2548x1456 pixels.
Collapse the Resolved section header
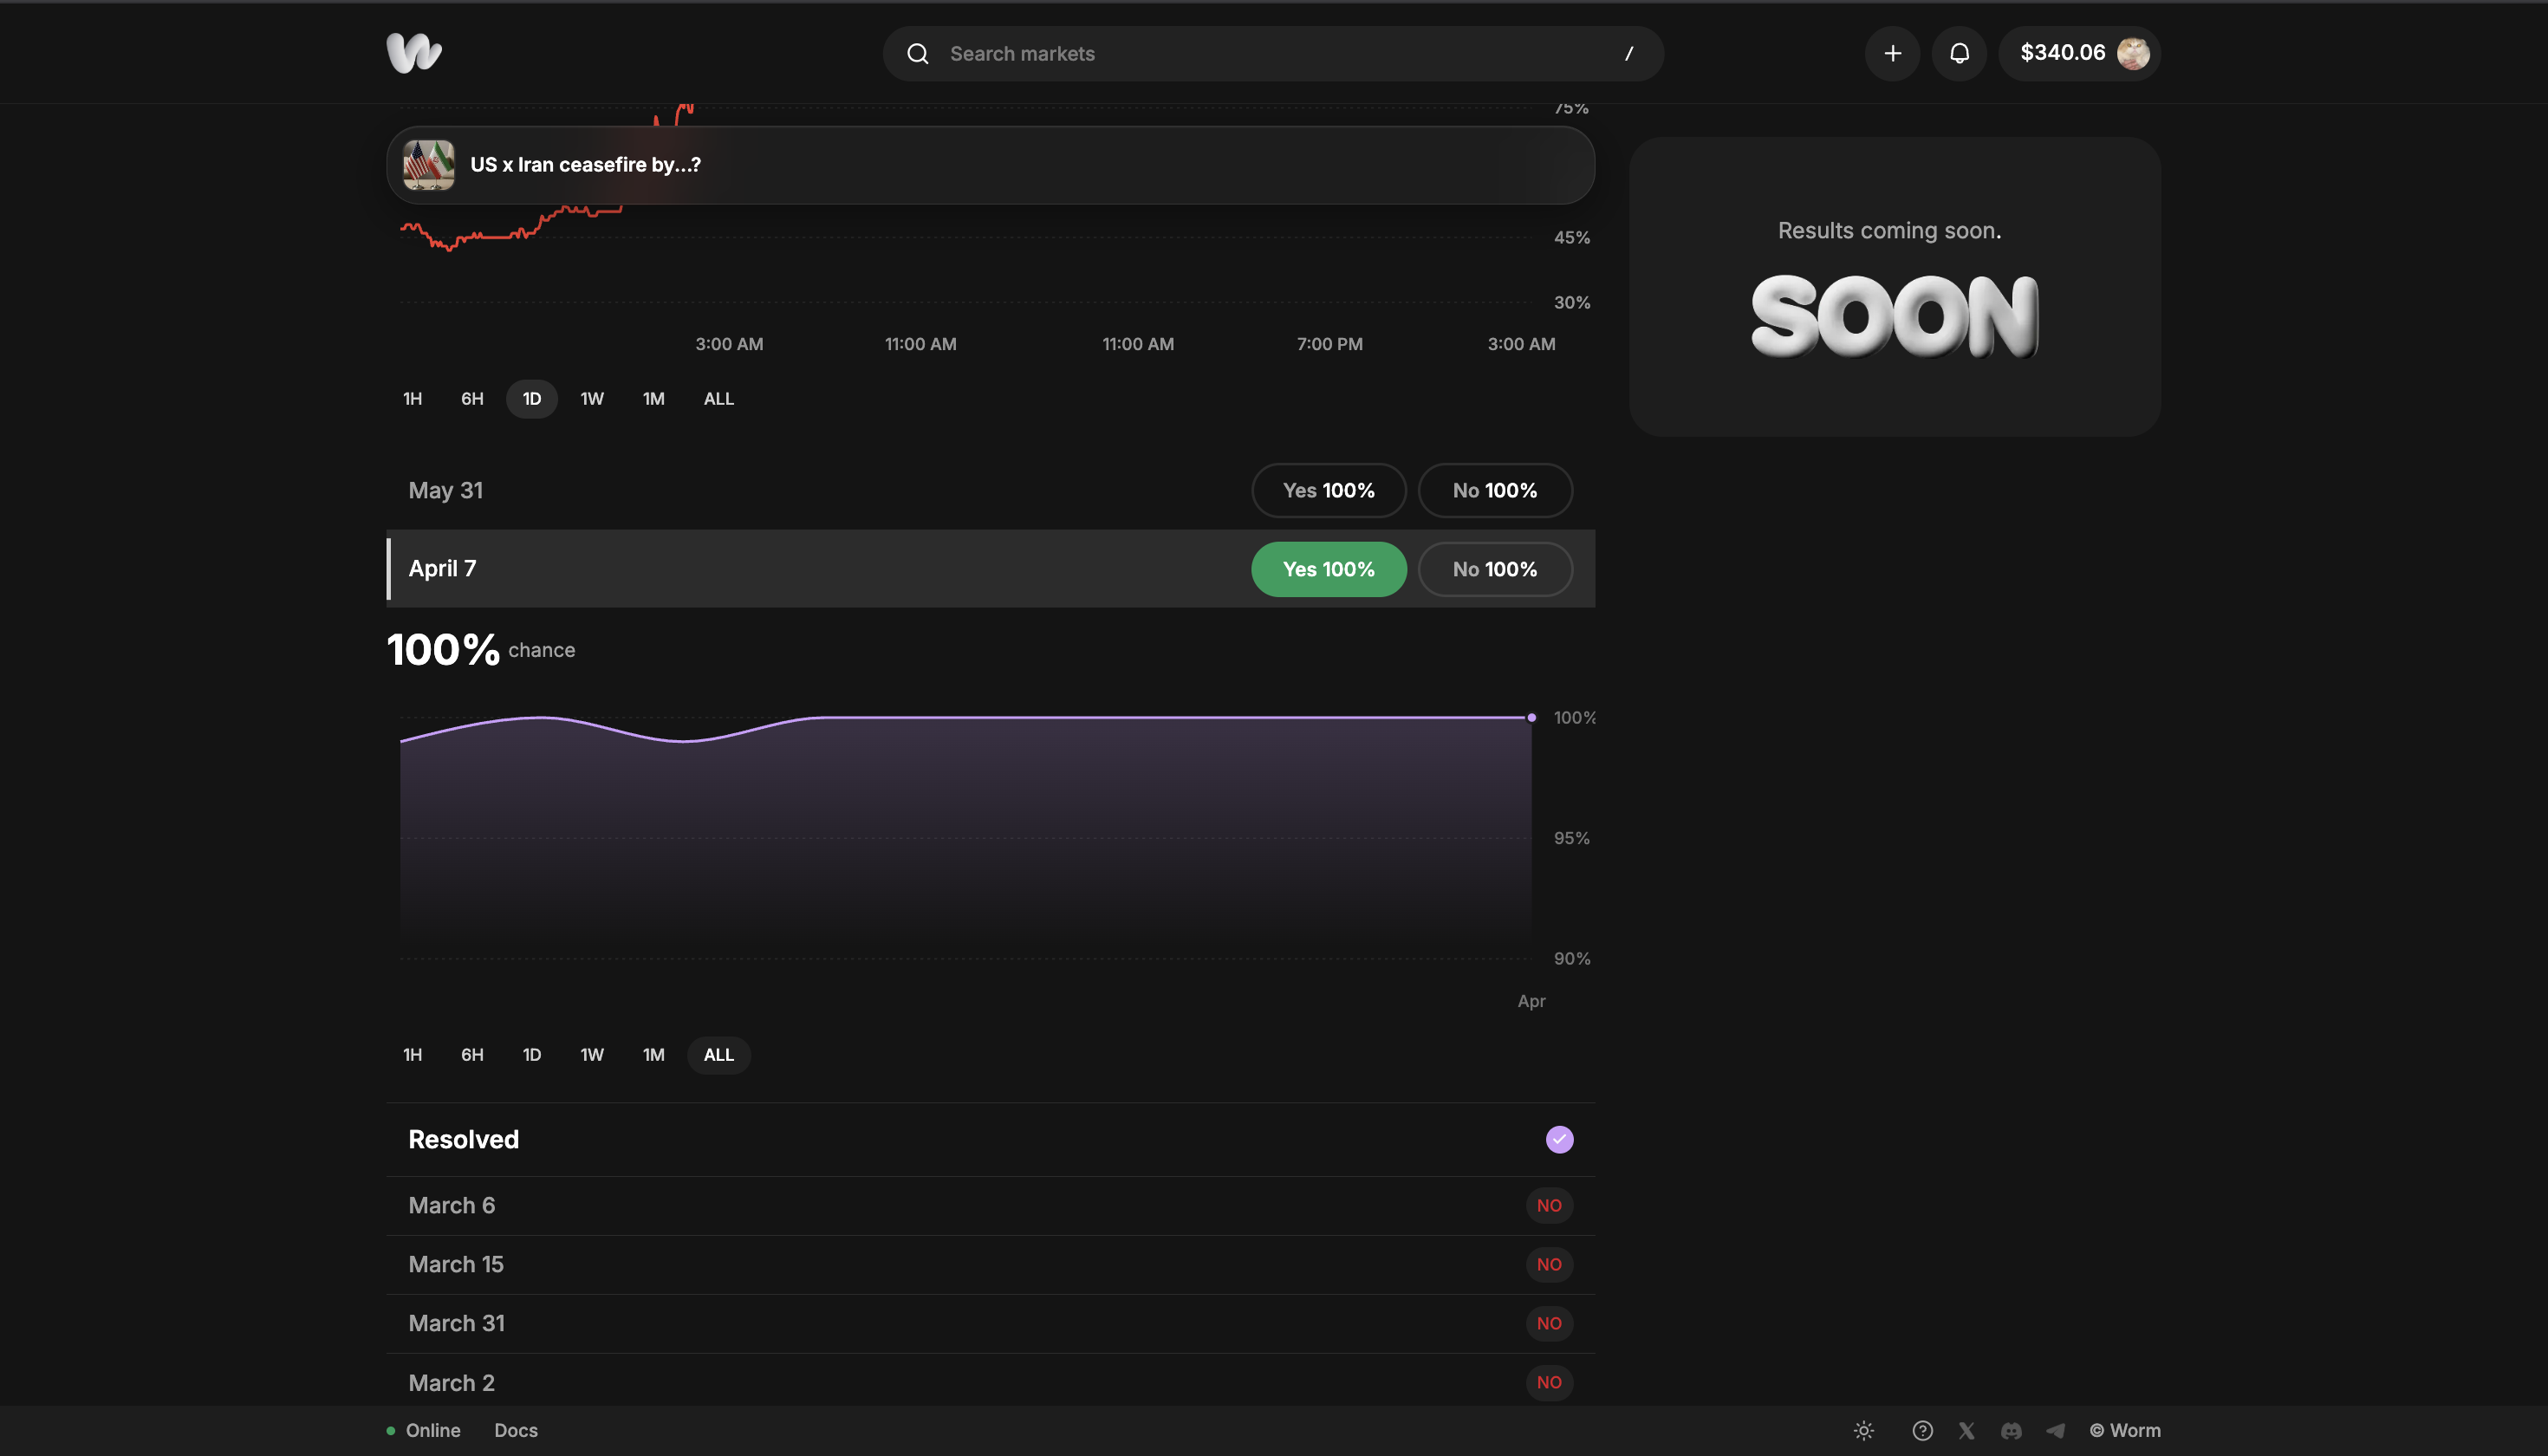pyautogui.click(x=990, y=1139)
